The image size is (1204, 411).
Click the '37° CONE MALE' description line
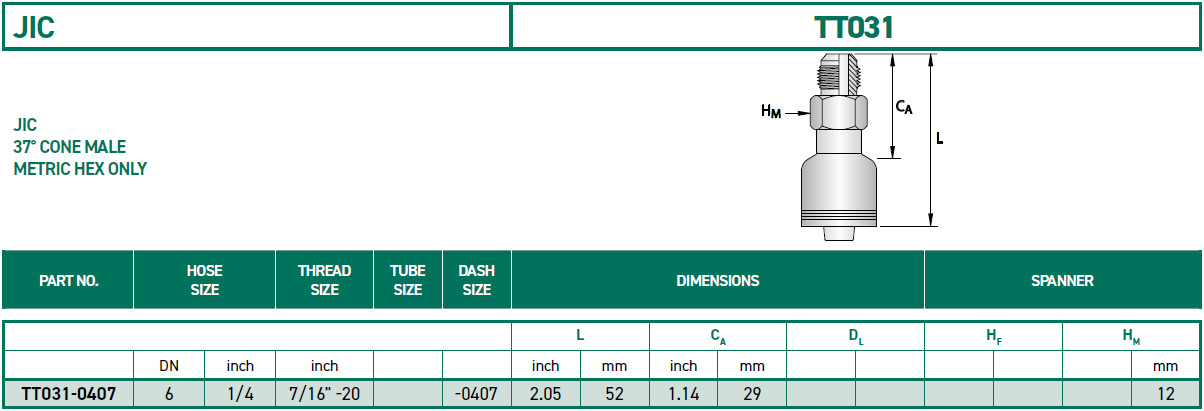point(70,147)
